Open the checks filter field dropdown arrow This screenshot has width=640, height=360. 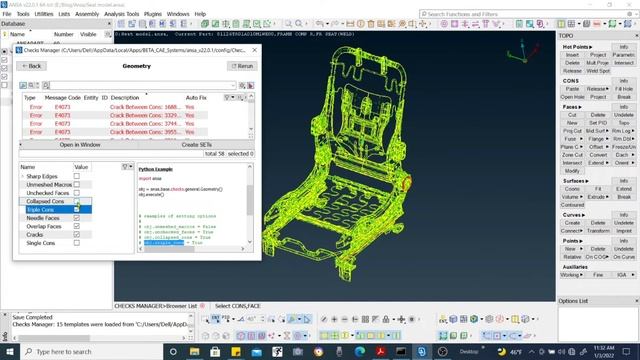[233, 85]
